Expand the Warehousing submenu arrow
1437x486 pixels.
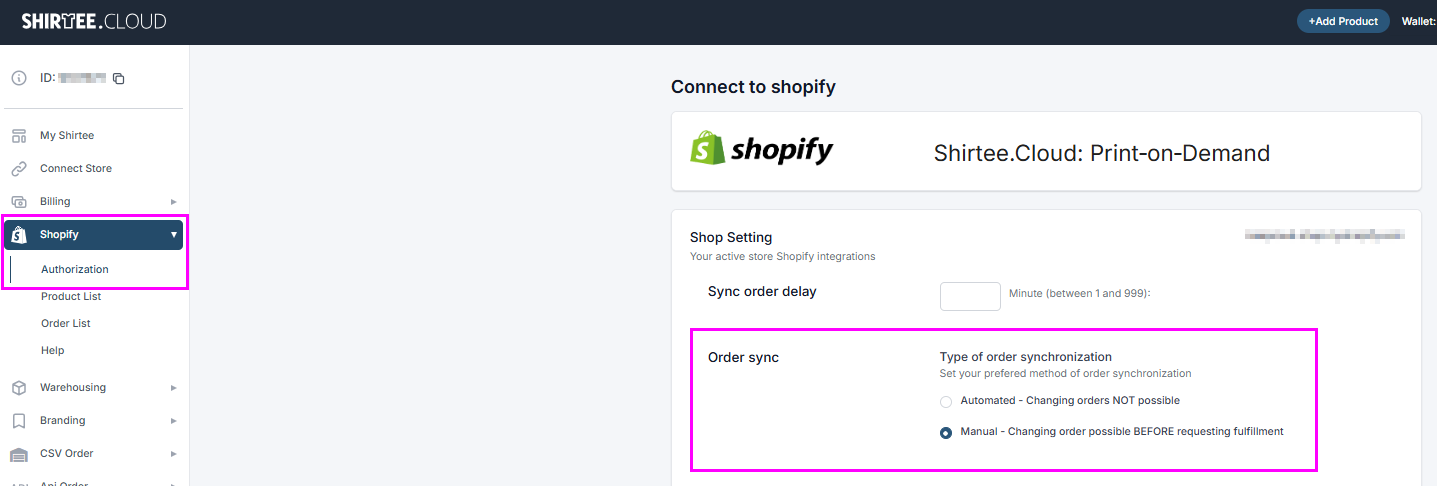tap(173, 387)
